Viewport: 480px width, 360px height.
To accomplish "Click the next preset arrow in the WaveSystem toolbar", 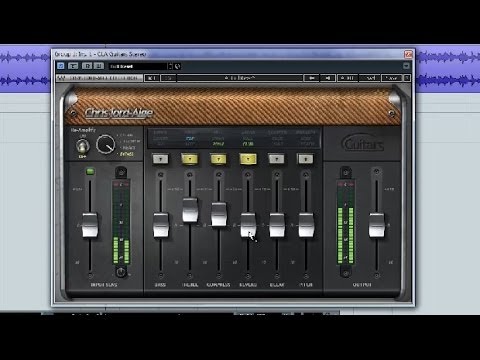I will (x=328, y=78).
